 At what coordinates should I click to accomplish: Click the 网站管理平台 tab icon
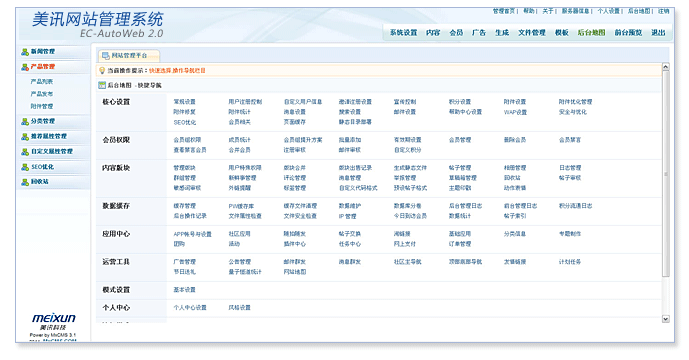click(x=105, y=56)
